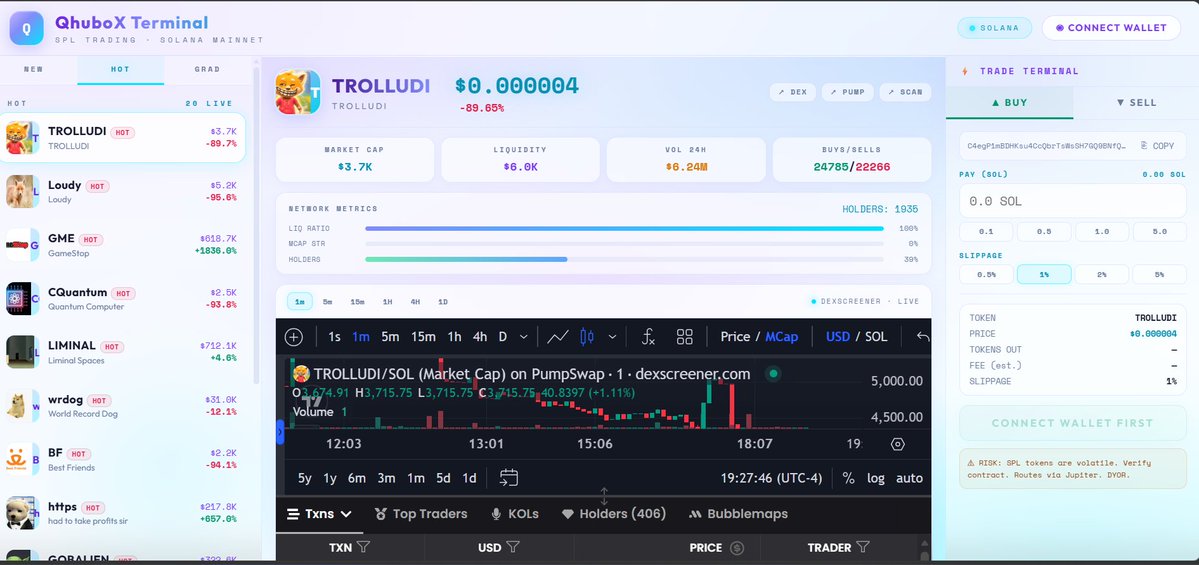Open the KOLs tab
The image size is (1199, 565).
[x=515, y=514]
